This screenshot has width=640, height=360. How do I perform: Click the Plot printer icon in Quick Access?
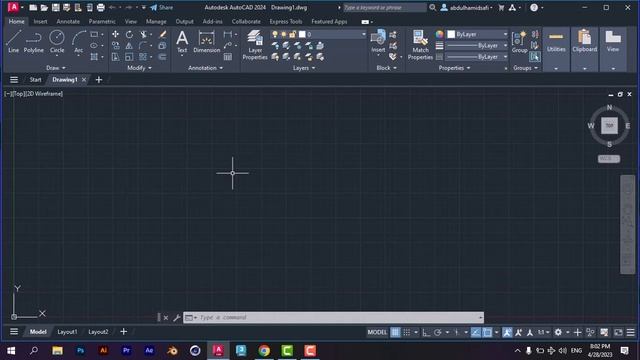100,7
